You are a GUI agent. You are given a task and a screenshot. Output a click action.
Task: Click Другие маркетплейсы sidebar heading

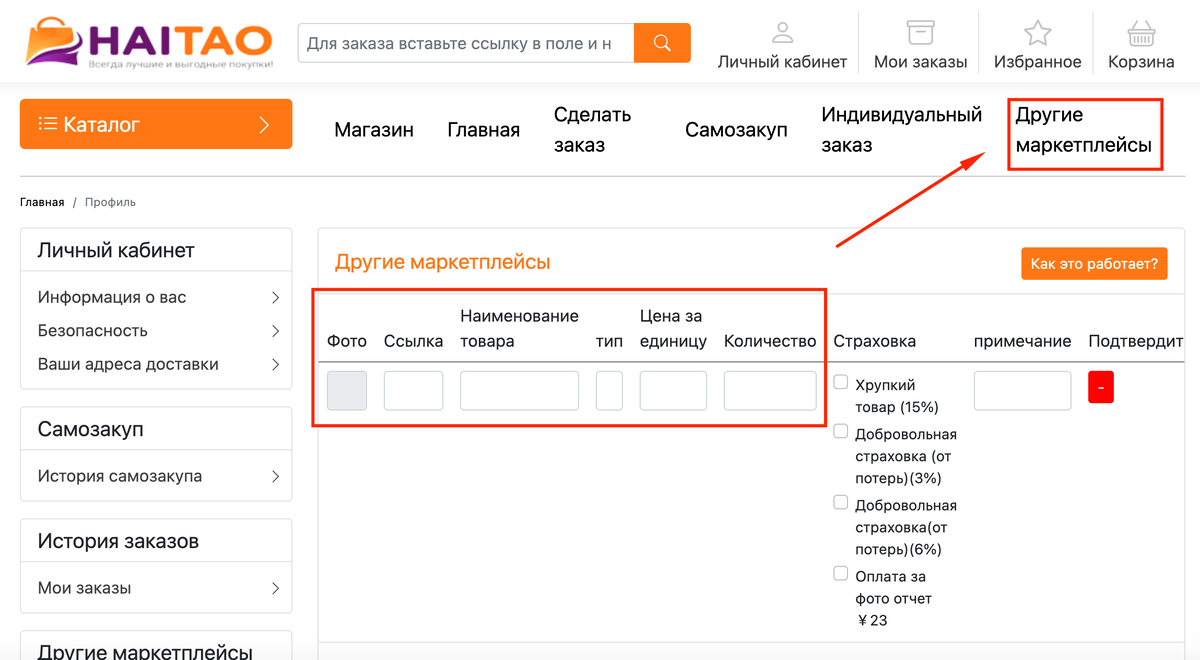coord(145,653)
